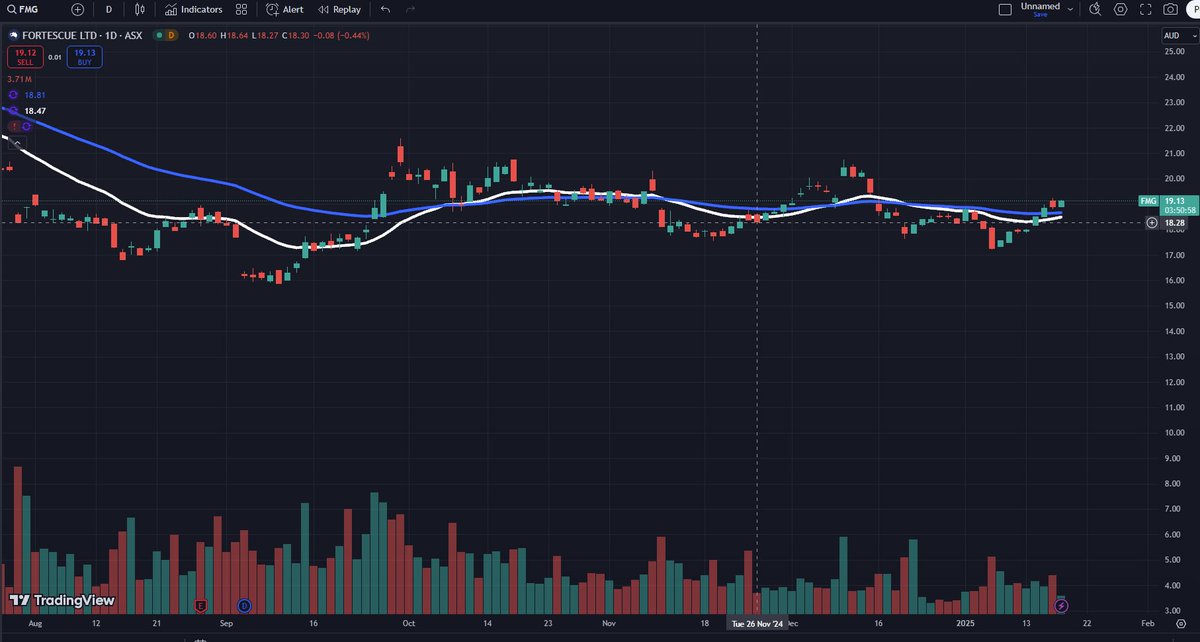
Task: Open the layout setup square icon
Action: (x=1005, y=9)
